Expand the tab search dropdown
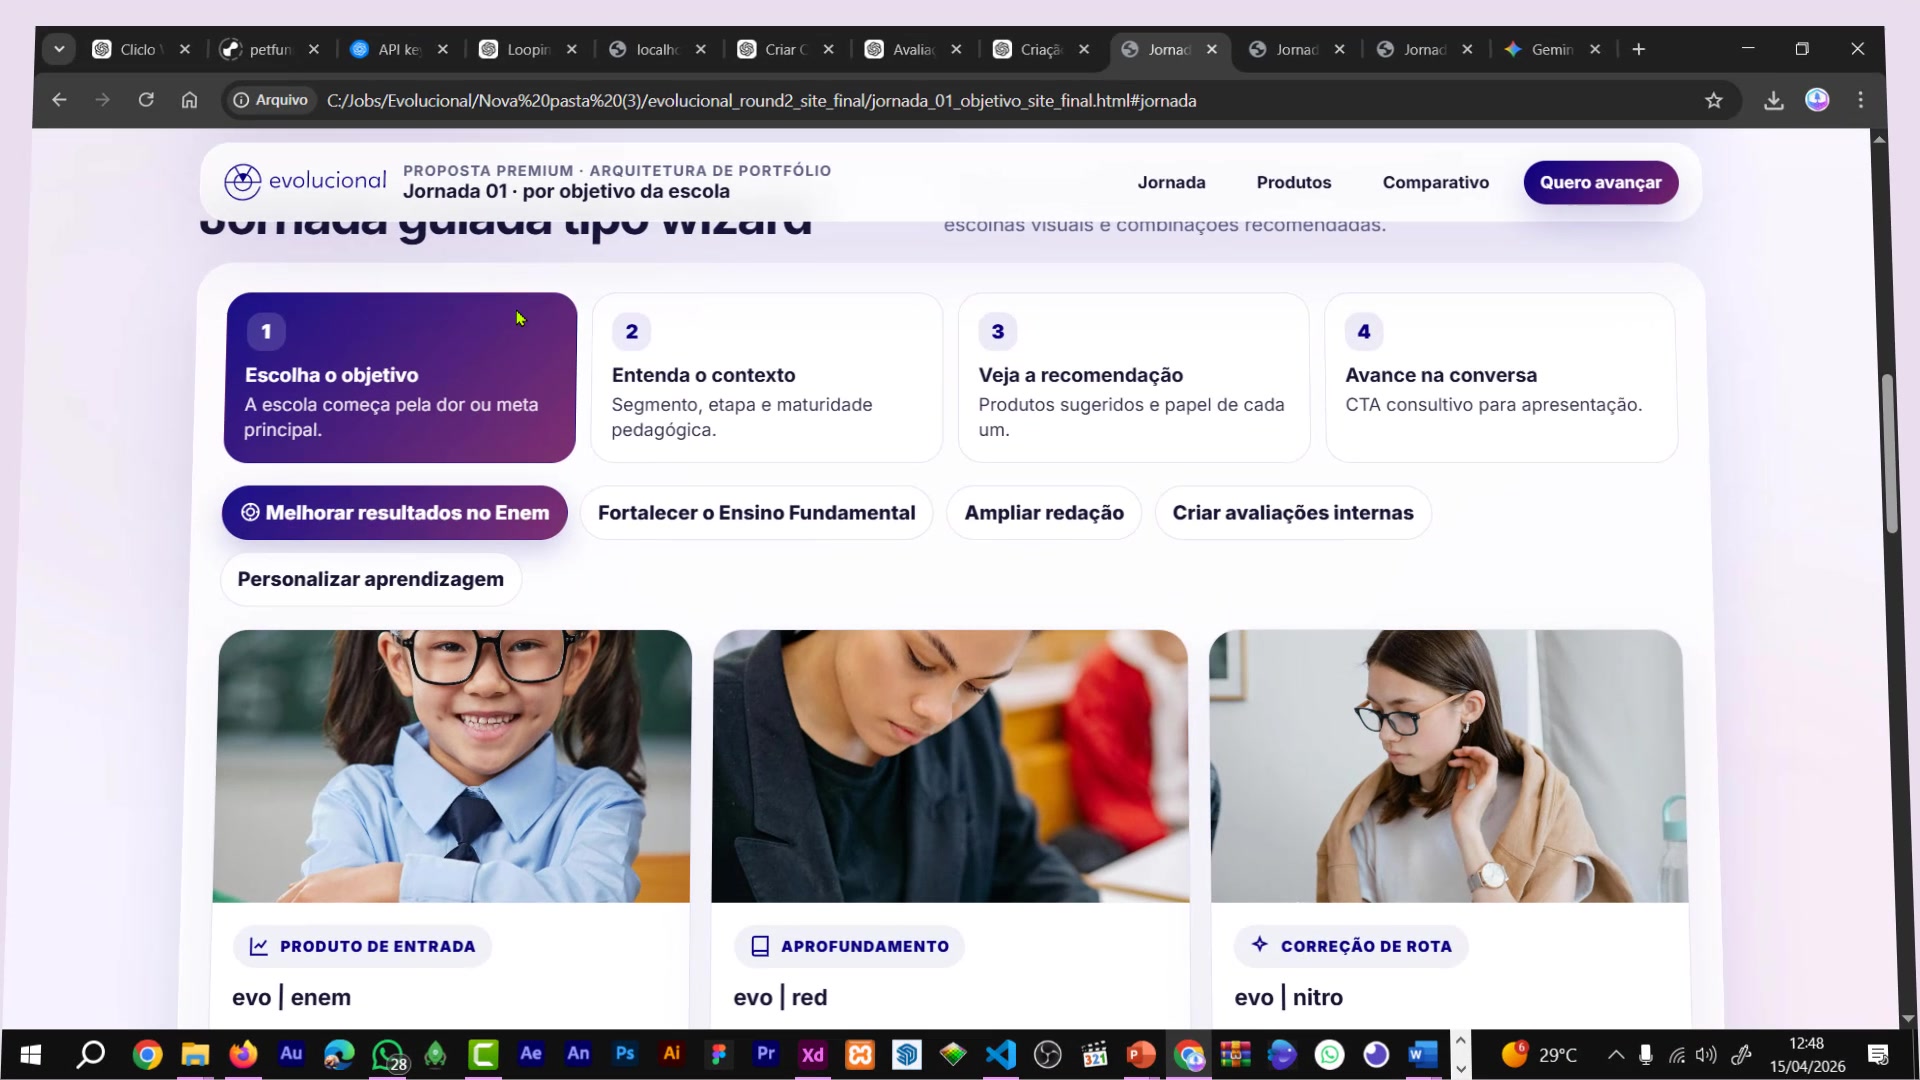The height and width of the screenshot is (1080, 1920). (x=59, y=49)
